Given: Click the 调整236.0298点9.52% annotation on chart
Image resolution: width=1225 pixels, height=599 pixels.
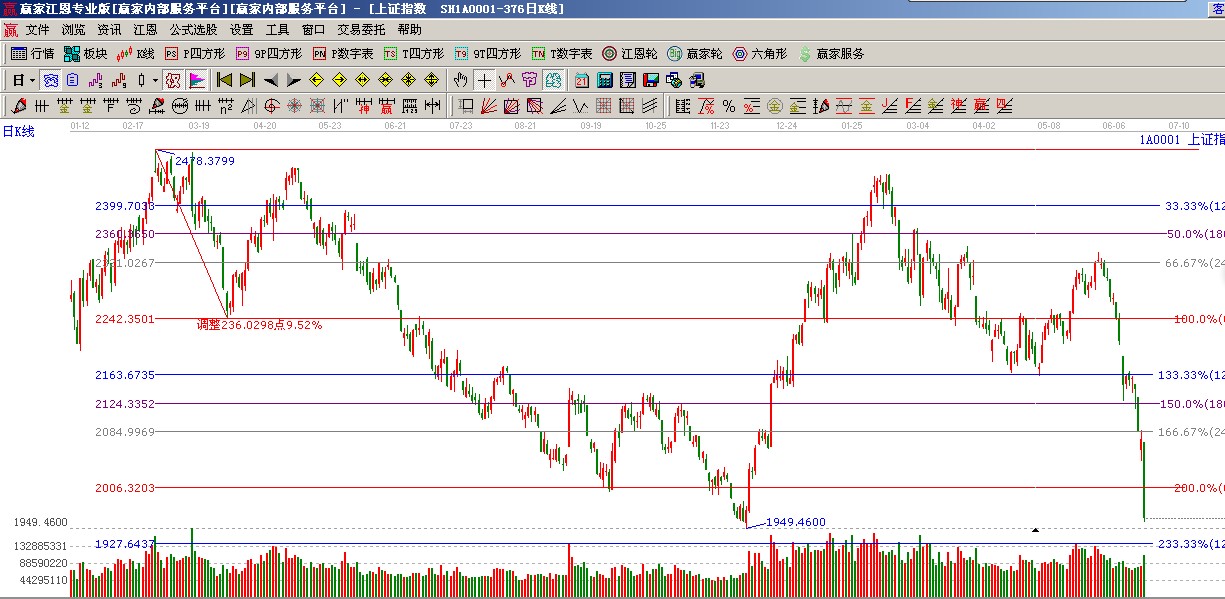Looking at the screenshot, I should click(259, 325).
